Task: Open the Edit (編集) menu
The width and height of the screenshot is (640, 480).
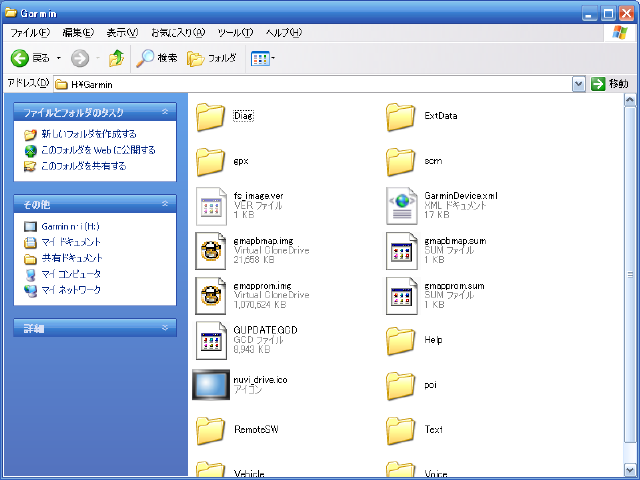Action: [x=78, y=33]
